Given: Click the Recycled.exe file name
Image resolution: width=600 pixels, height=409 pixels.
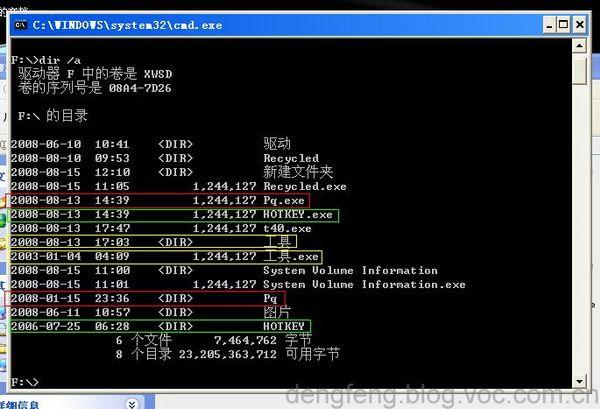Looking at the screenshot, I should click(305, 186).
